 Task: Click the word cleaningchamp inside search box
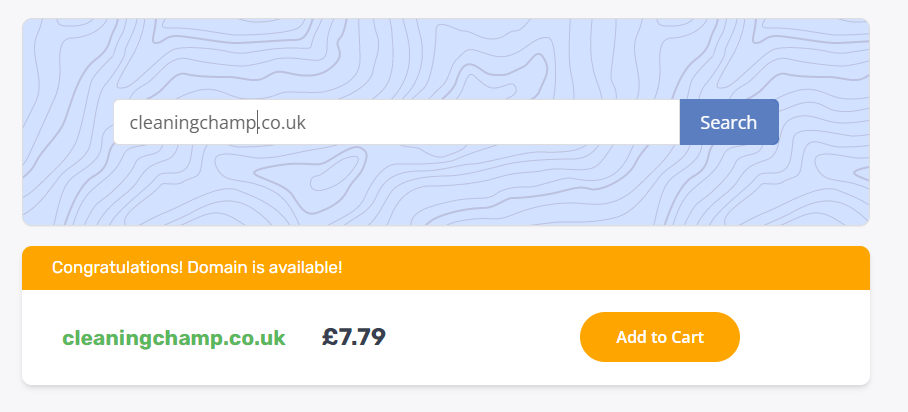(x=192, y=123)
